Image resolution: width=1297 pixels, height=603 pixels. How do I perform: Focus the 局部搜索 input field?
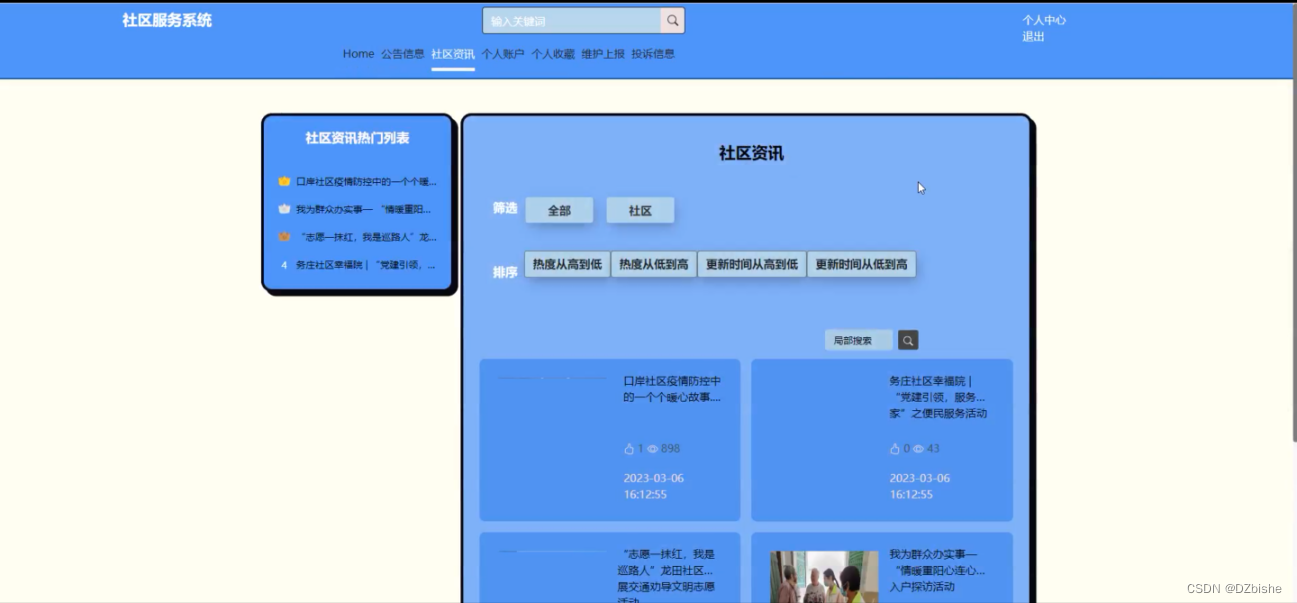tap(859, 340)
